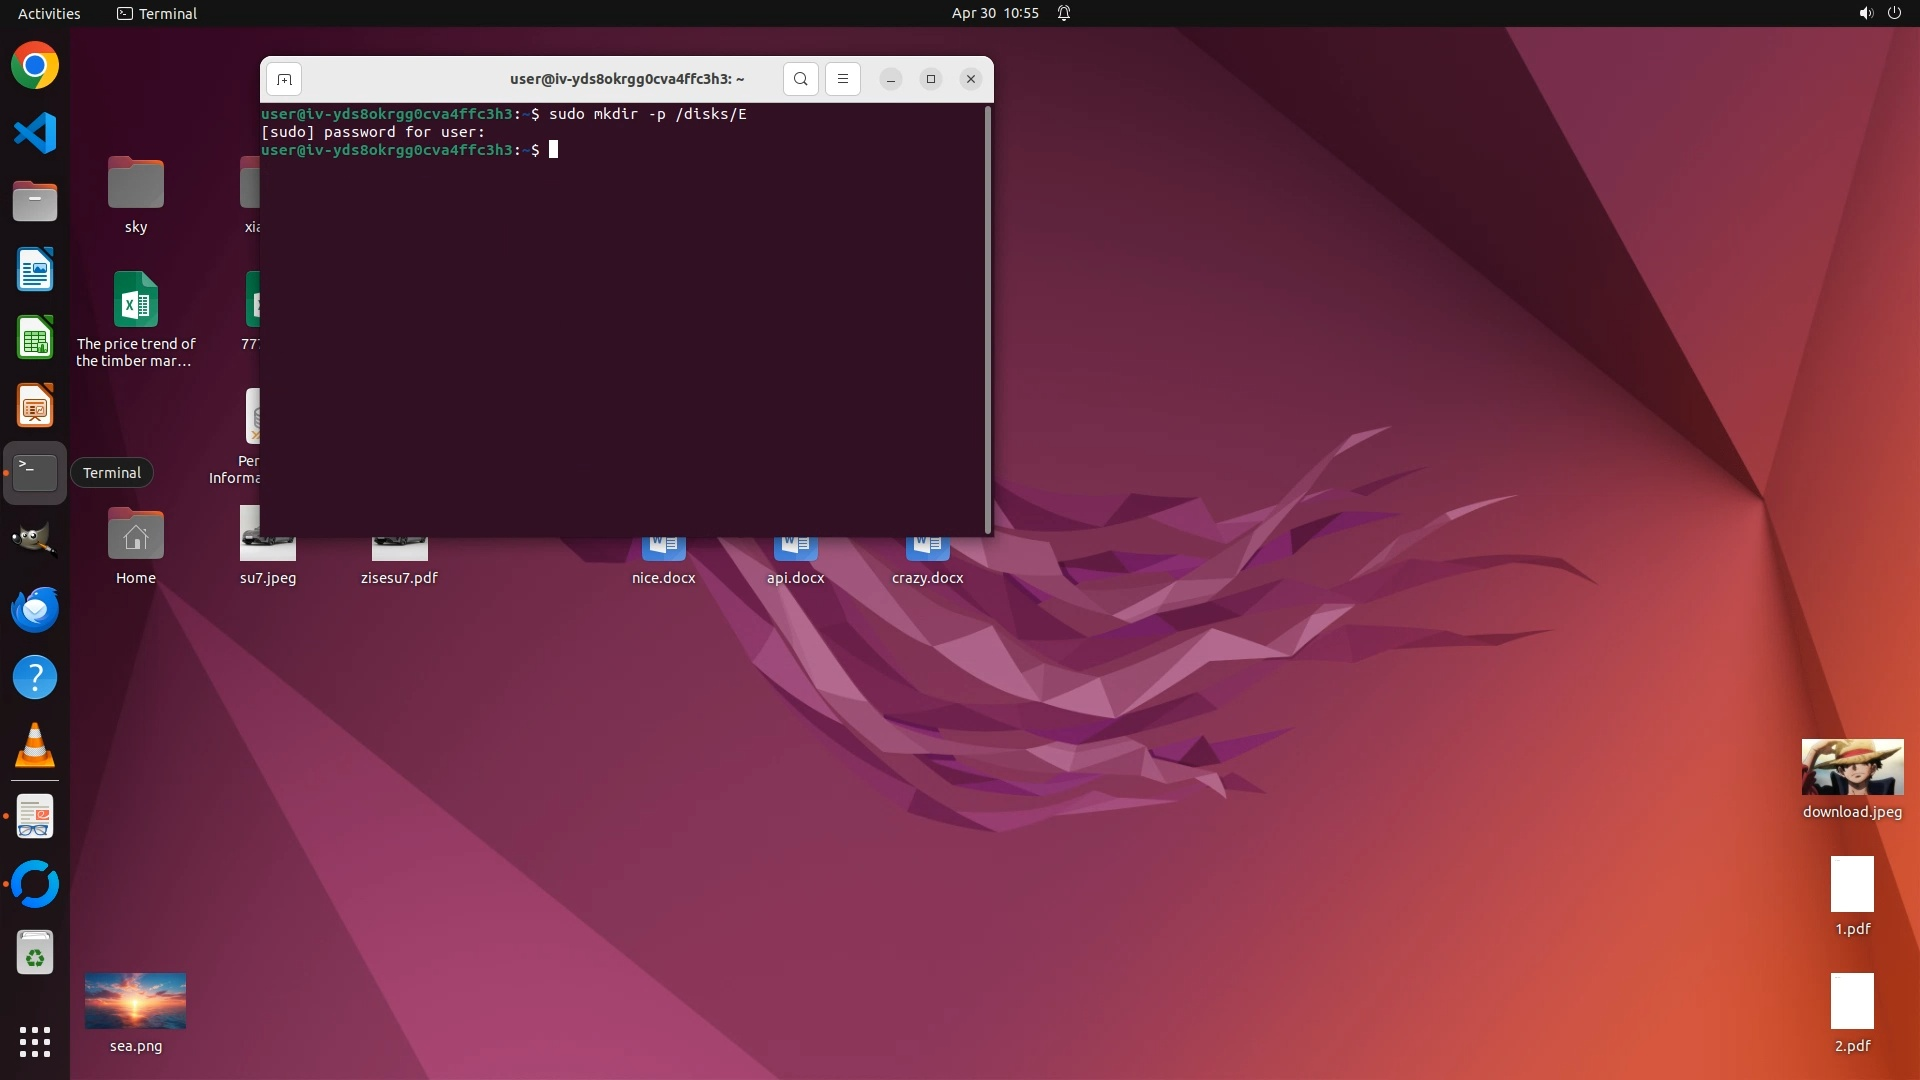1920x1080 pixels.
Task: Click the terminal vertical scrollbar
Action: pos(988,320)
